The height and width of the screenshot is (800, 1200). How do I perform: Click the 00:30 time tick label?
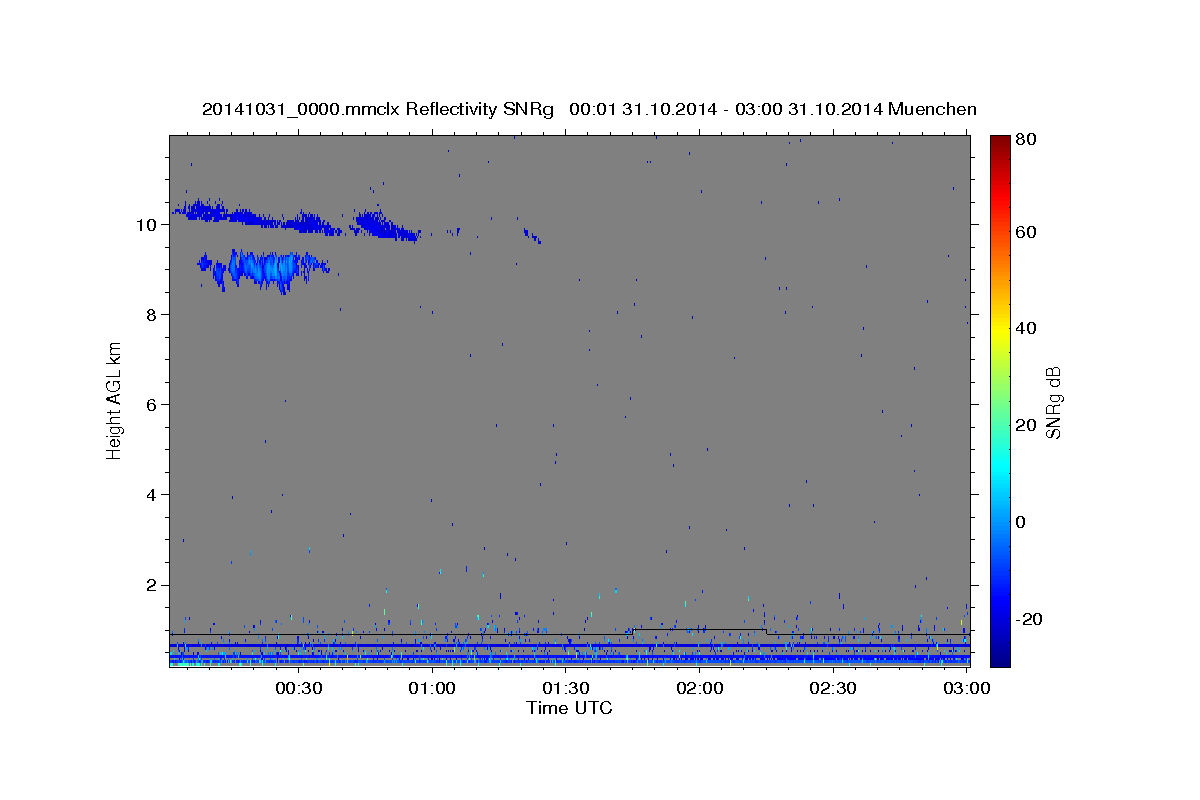tap(298, 688)
